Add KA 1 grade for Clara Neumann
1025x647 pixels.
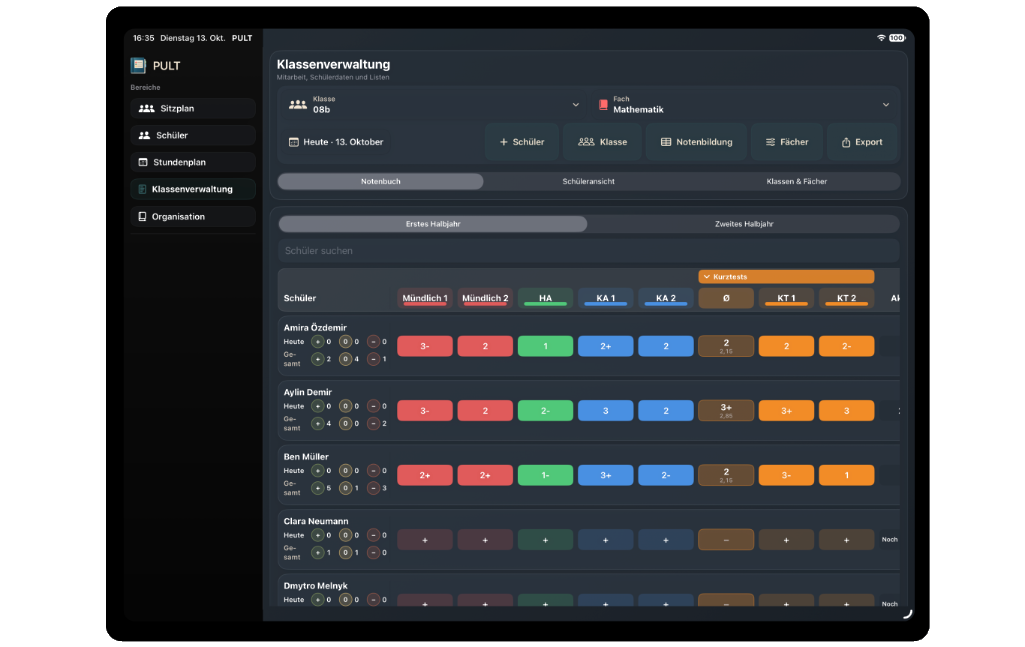(605, 540)
